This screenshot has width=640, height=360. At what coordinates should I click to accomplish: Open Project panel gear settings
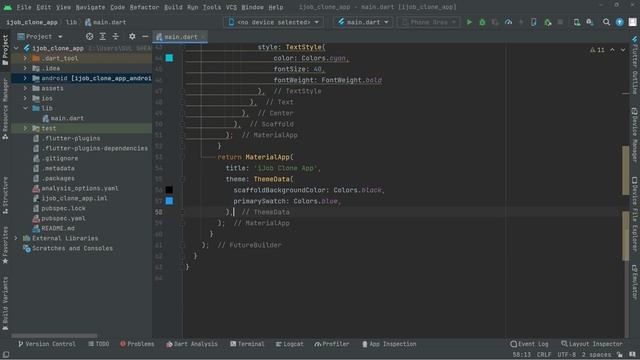[x=132, y=37]
